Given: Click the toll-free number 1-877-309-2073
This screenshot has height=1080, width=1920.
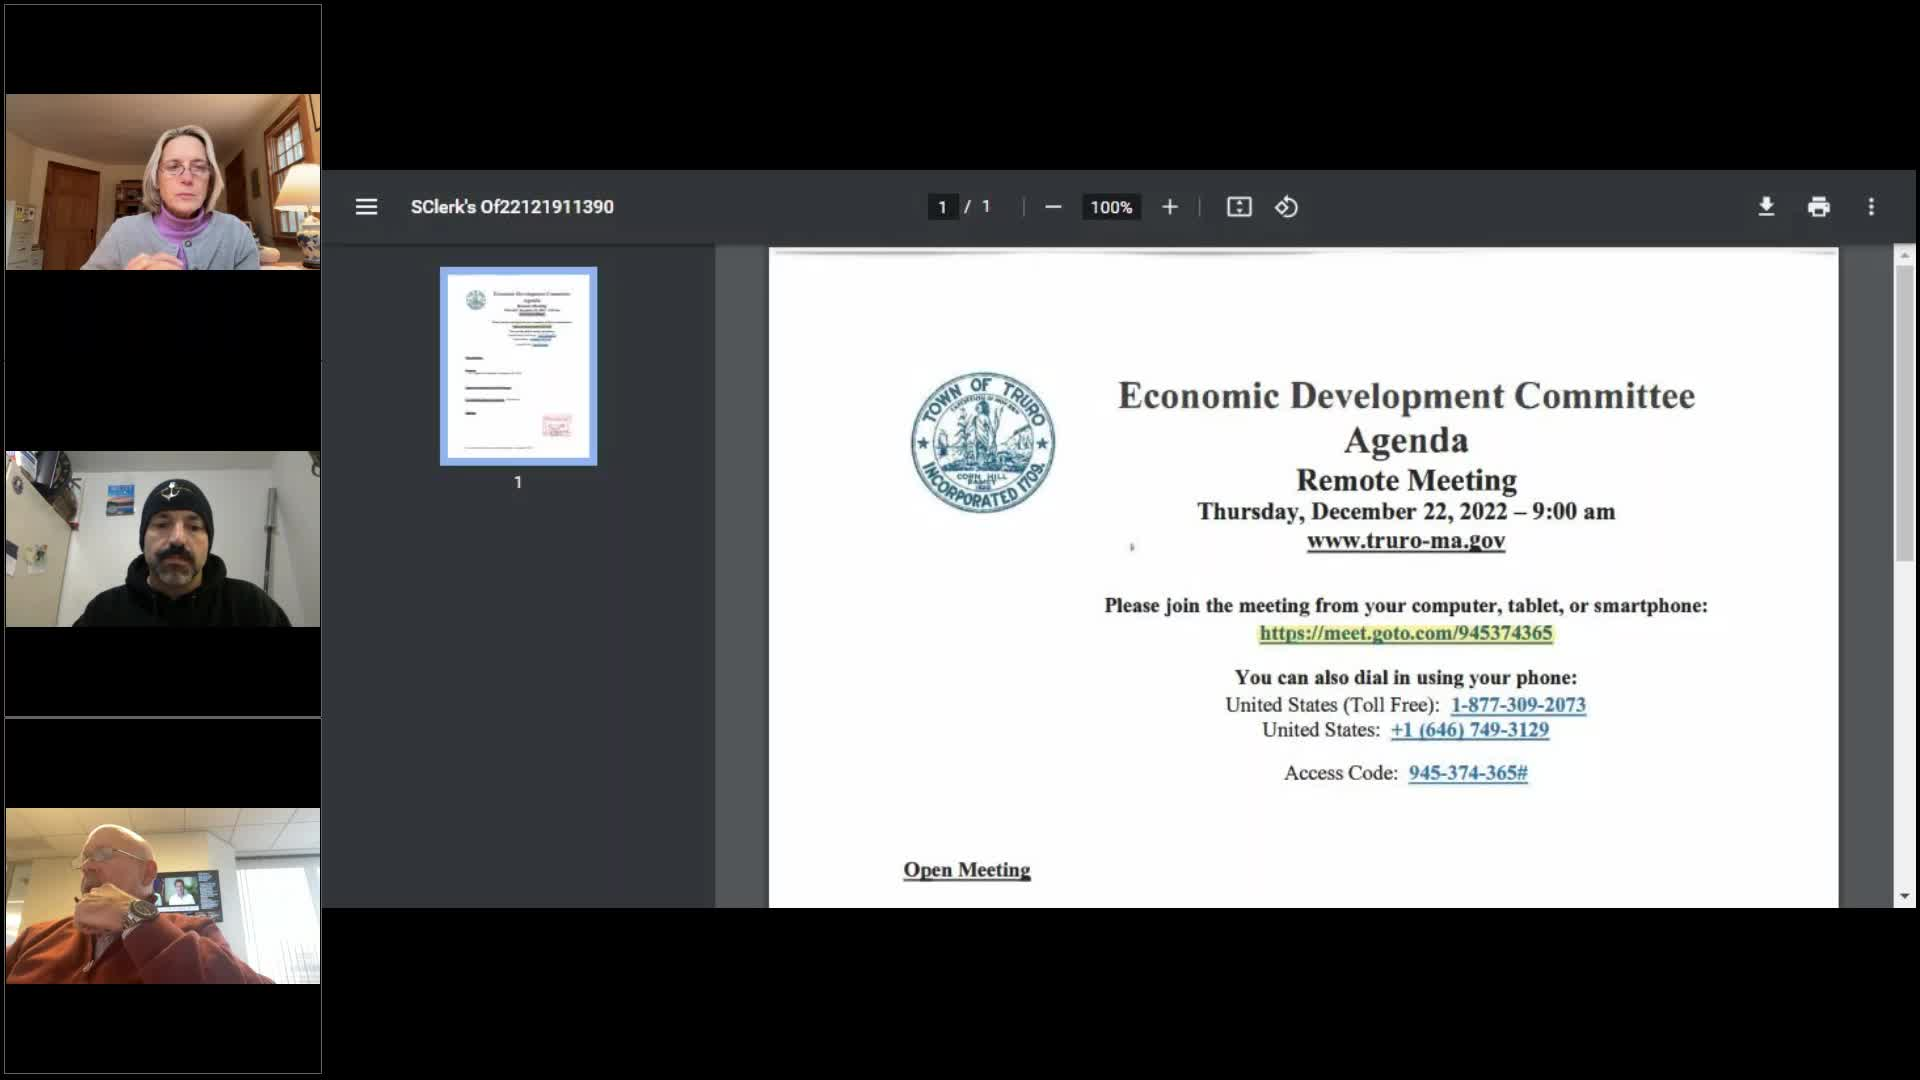Looking at the screenshot, I should pyautogui.click(x=1517, y=705).
